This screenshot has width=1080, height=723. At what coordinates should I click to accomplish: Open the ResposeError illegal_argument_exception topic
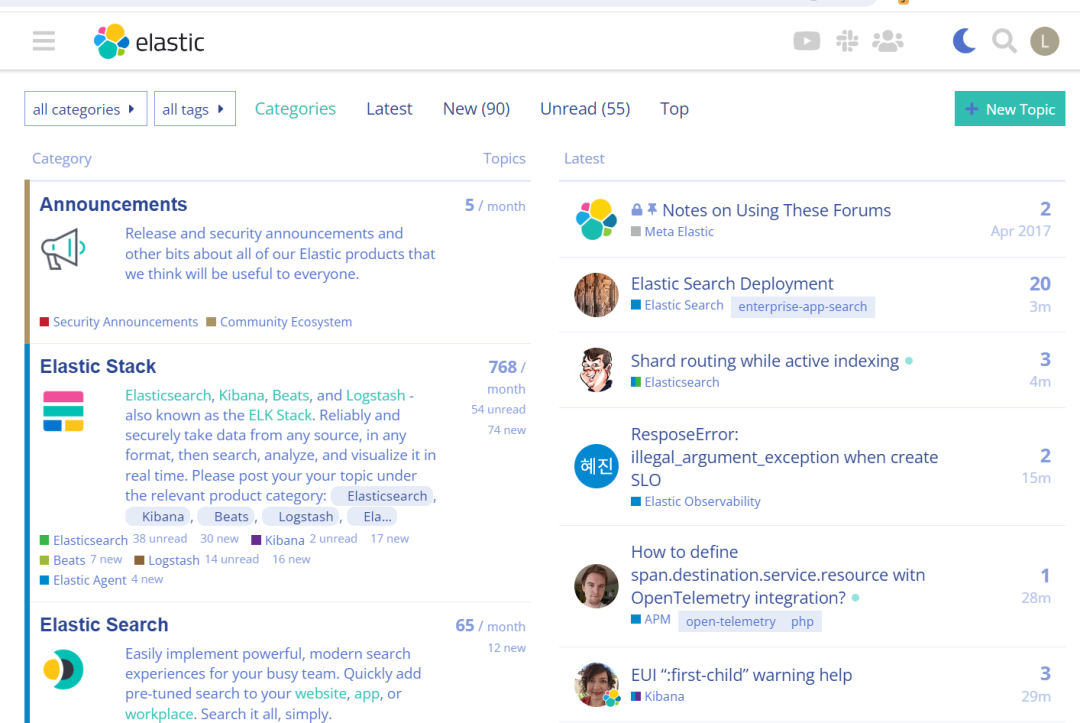click(x=785, y=457)
